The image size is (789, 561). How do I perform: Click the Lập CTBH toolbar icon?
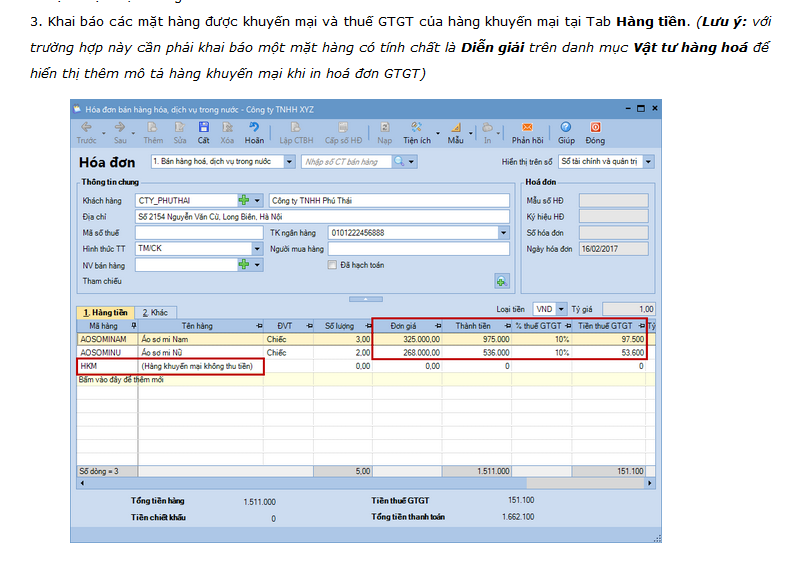(296, 133)
